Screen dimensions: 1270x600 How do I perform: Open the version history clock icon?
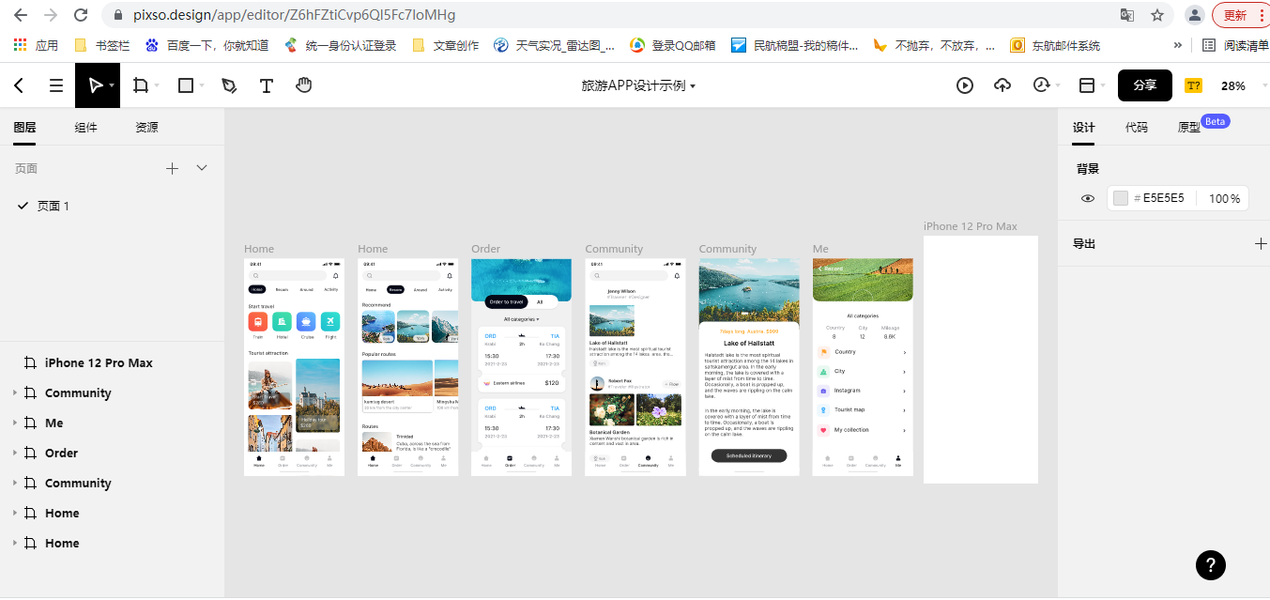[x=1041, y=86]
